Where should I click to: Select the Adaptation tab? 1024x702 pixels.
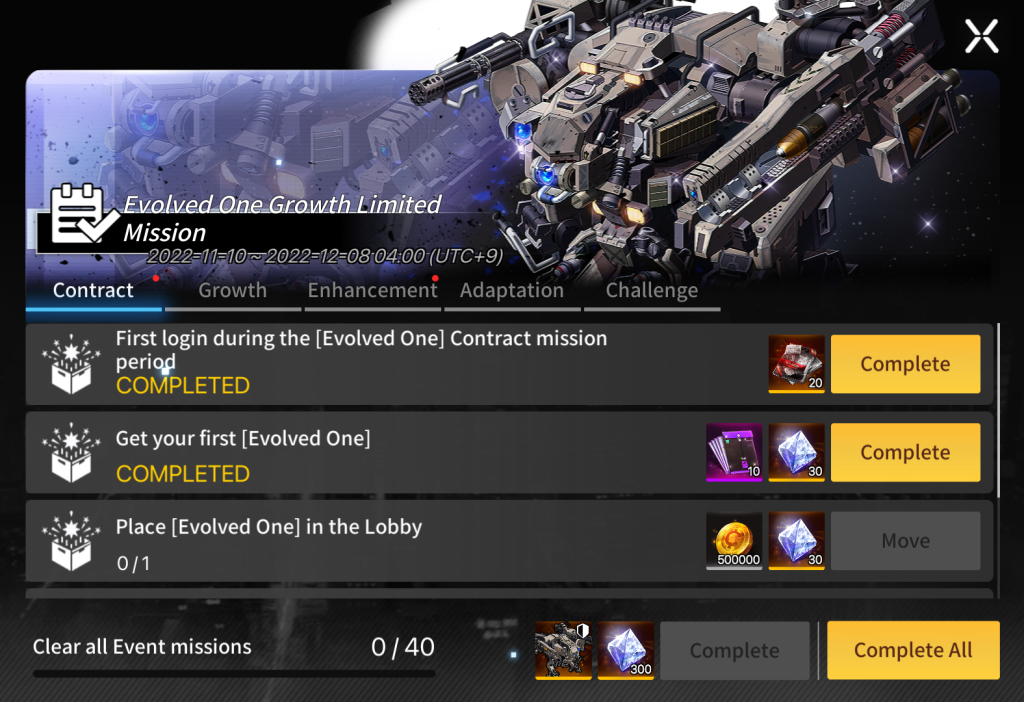click(x=512, y=291)
